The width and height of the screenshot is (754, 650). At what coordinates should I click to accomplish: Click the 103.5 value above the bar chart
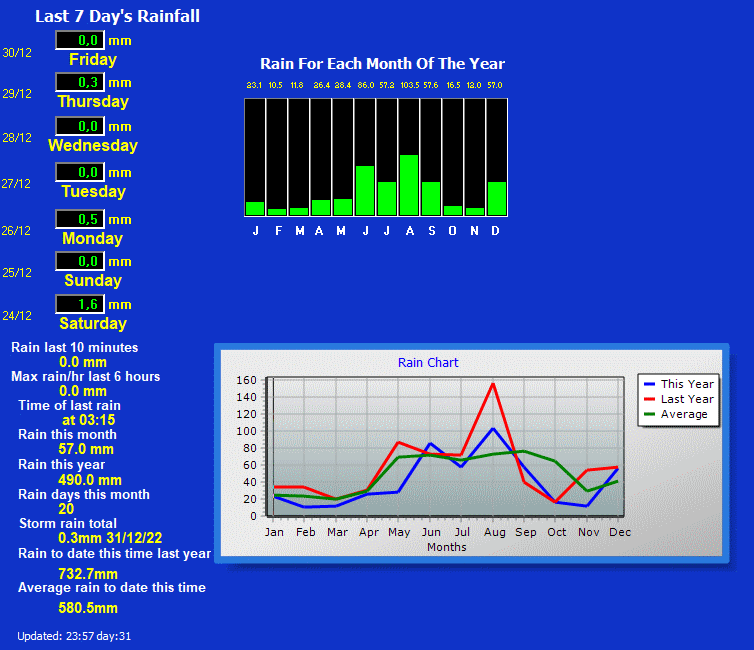(410, 85)
